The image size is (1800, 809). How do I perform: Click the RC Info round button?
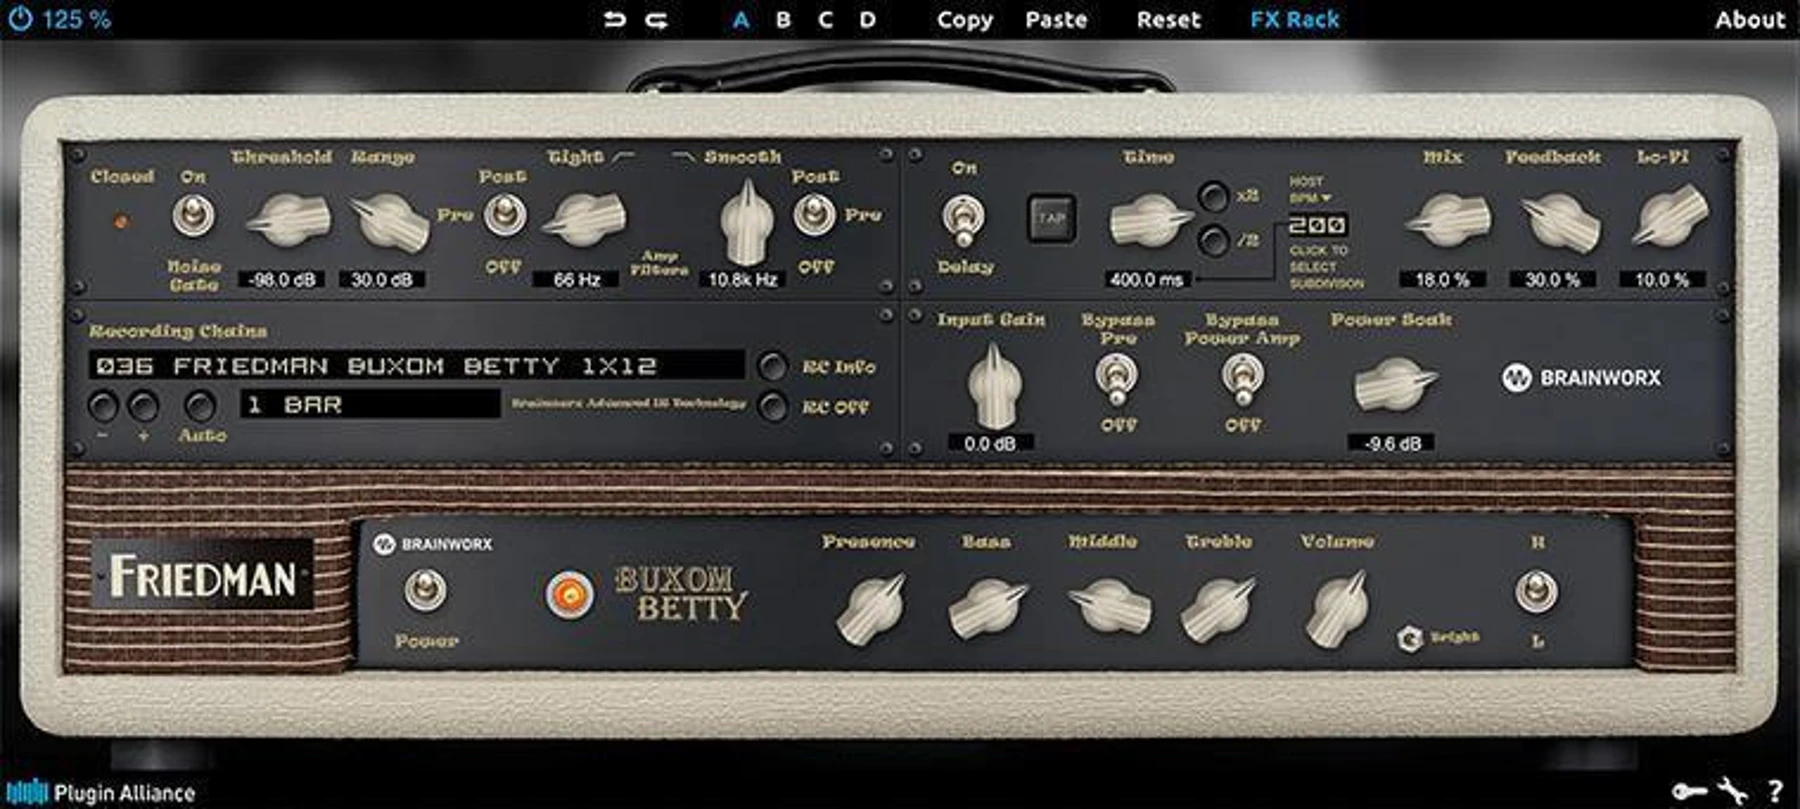pyautogui.click(x=772, y=367)
